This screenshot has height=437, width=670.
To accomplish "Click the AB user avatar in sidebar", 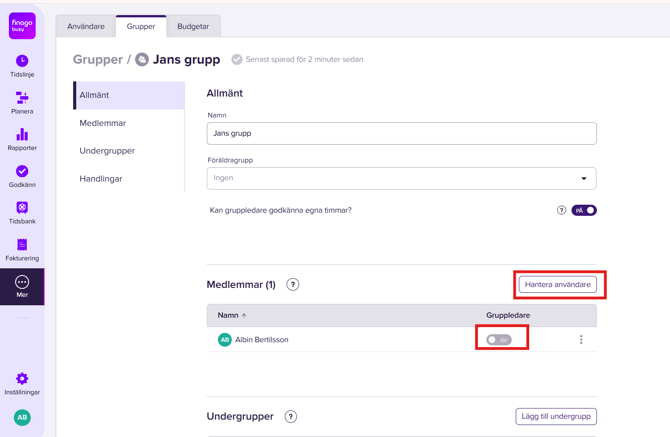I will click(x=22, y=417).
